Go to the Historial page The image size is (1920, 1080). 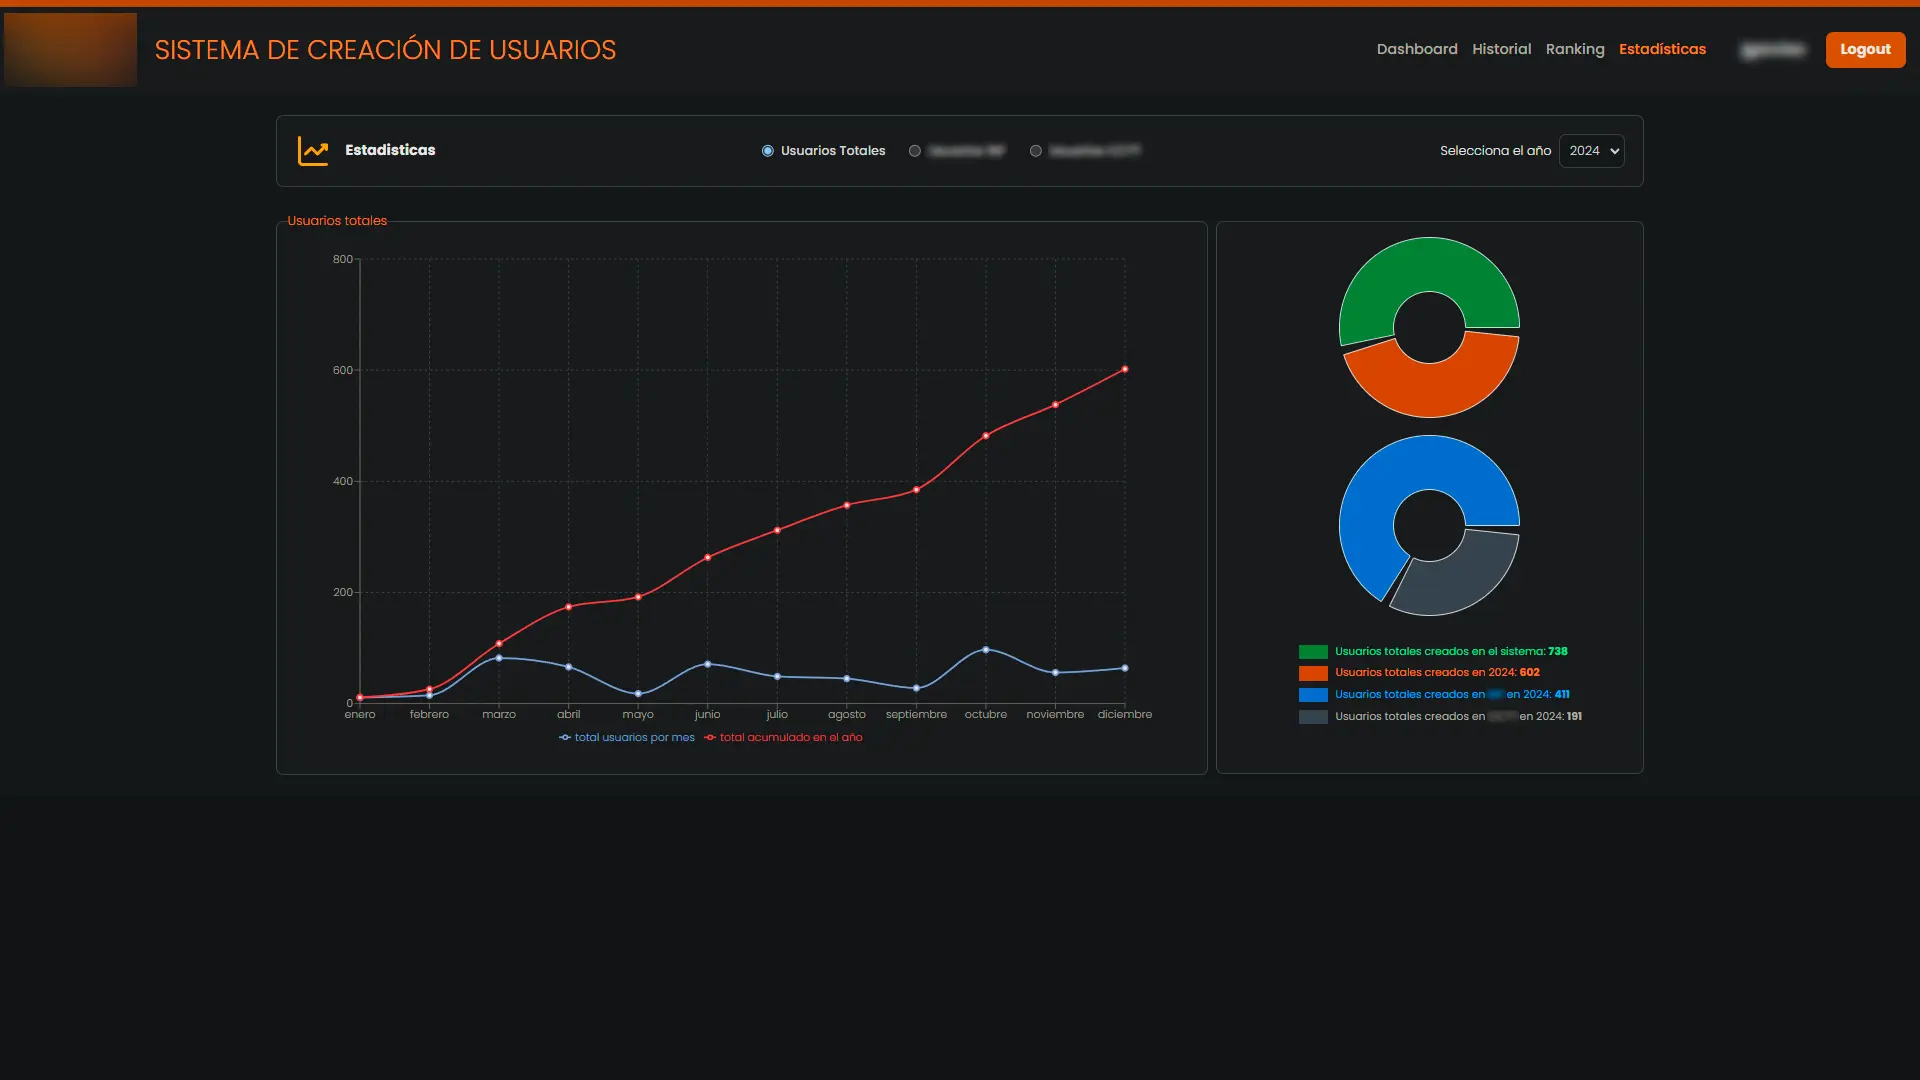(x=1501, y=49)
